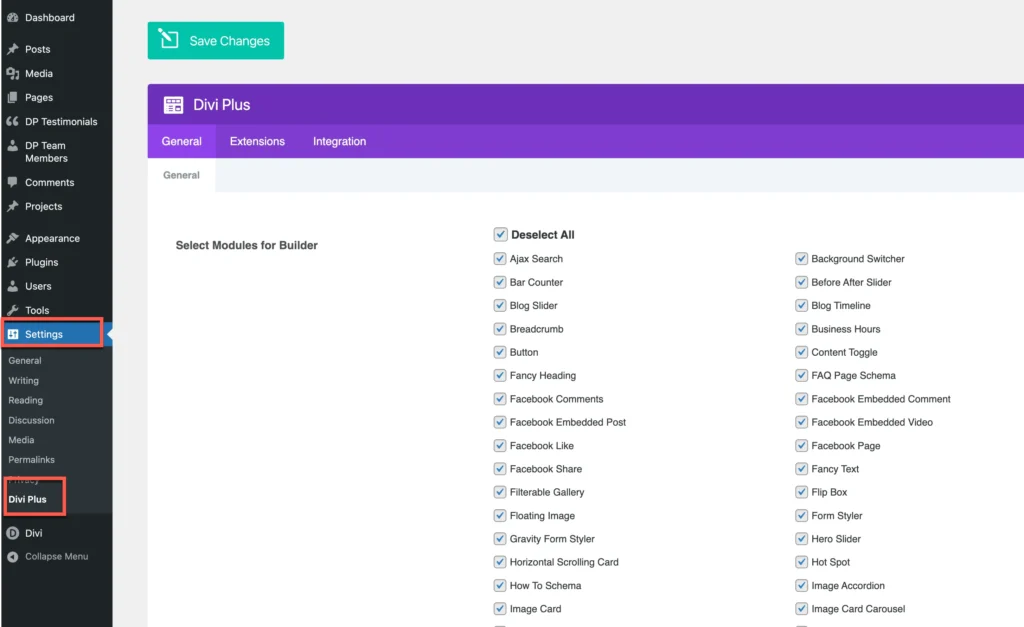This screenshot has width=1024, height=627.
Task: Click the Save Changes pencil icon
Action: tap(168, 39)
